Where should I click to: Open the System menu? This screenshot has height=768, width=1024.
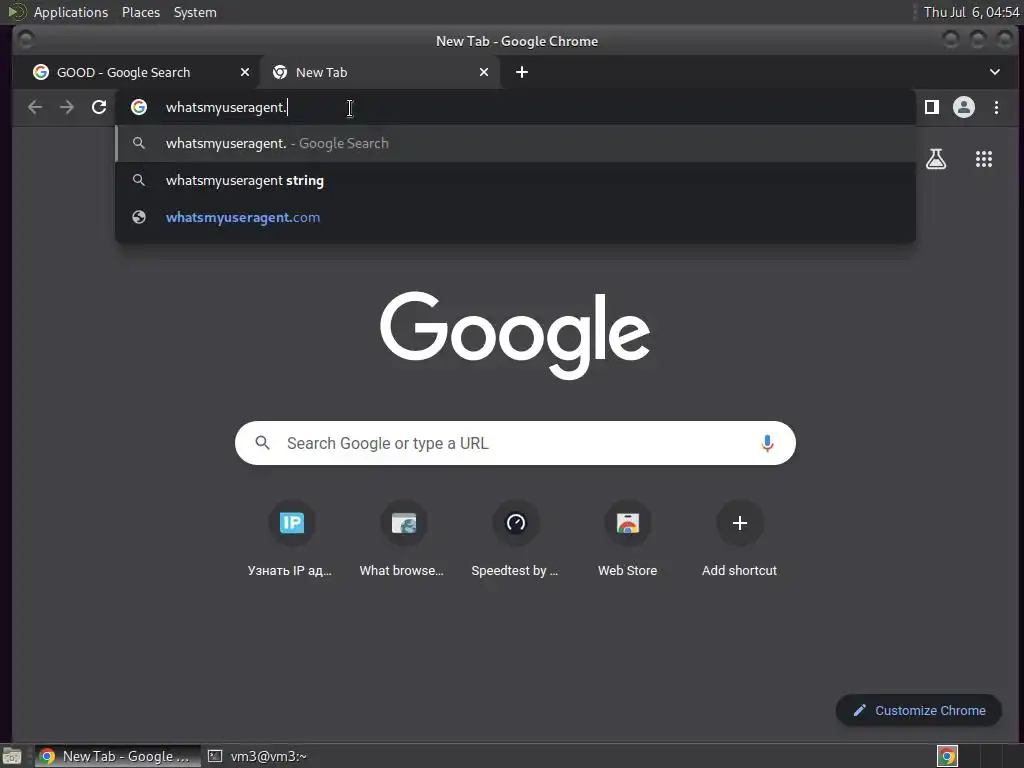[195, 12]
